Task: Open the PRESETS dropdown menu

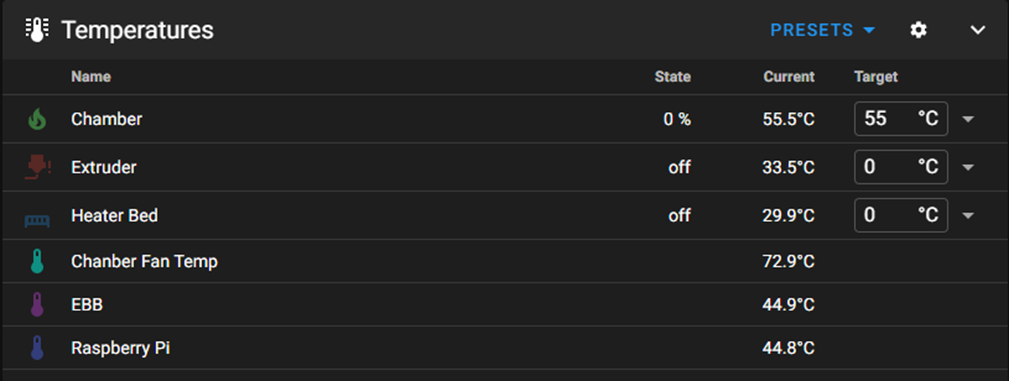Action: tap(823, 30)
